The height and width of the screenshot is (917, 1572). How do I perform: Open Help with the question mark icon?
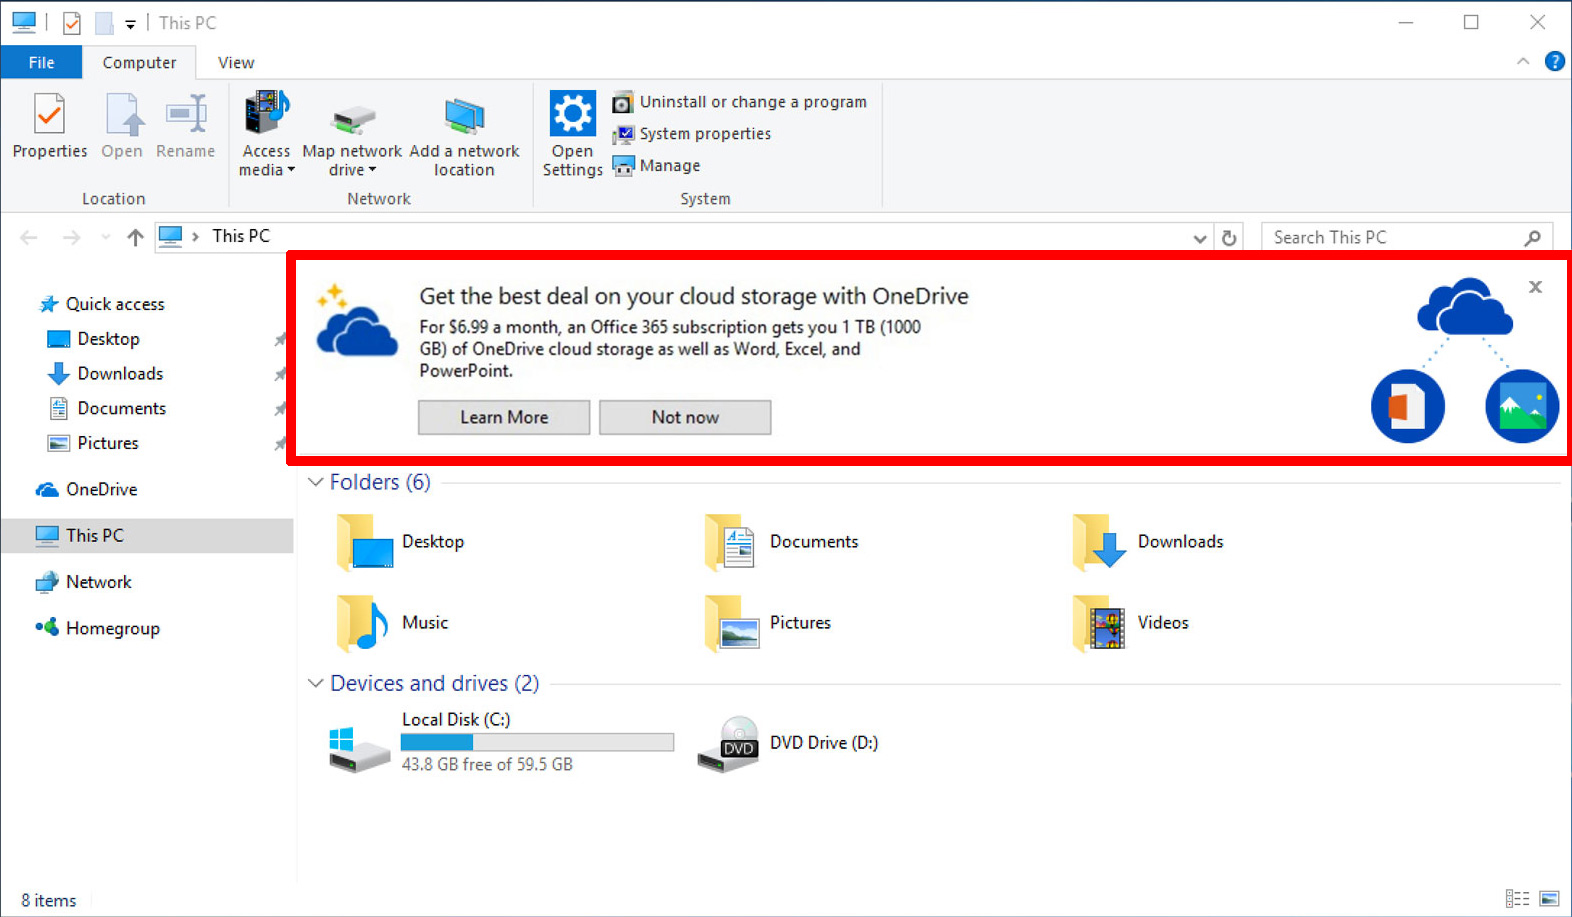coord(1555,62)
